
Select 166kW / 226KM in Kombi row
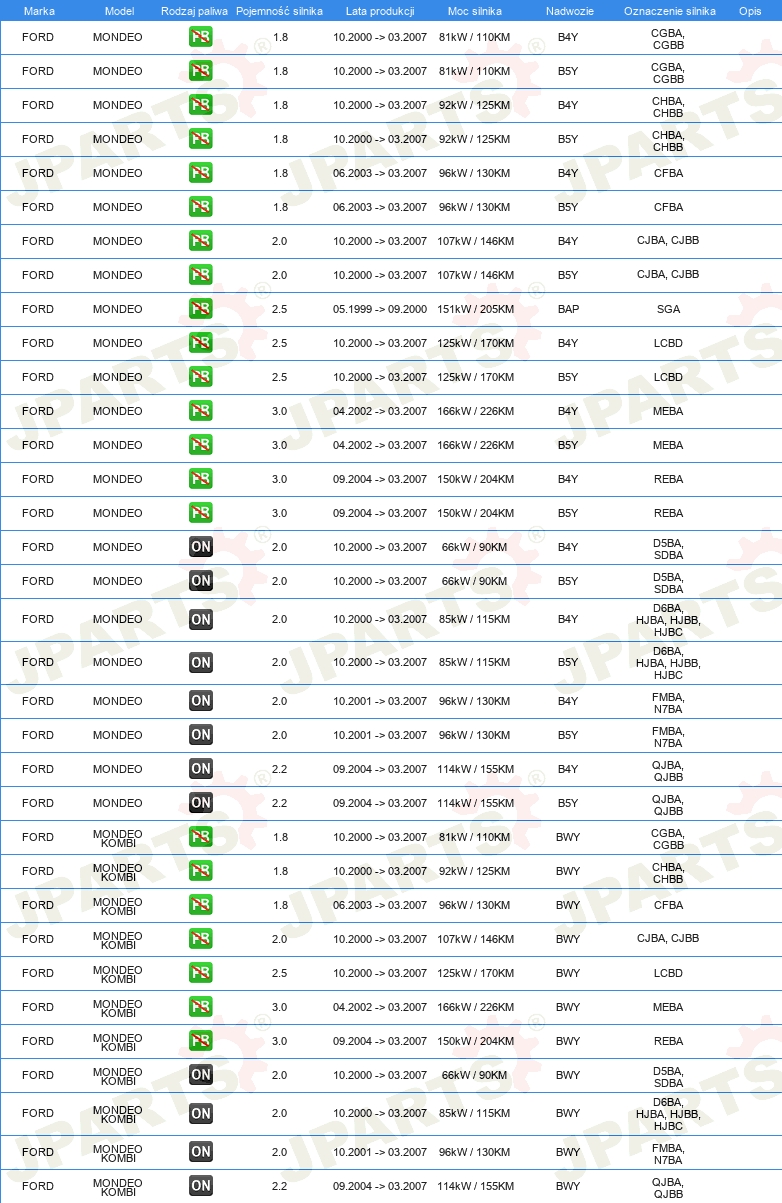pos(475,1008)
